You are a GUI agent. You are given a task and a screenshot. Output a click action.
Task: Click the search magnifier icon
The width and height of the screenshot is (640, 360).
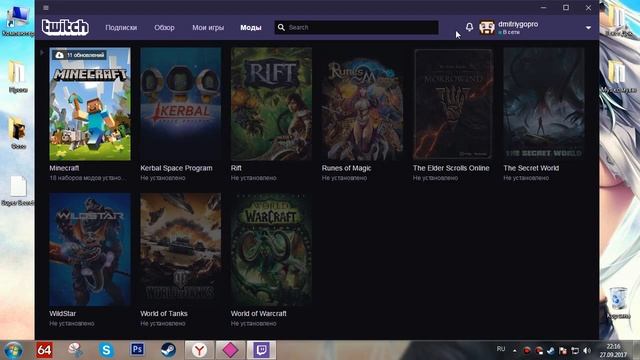(x=281, y=27)
